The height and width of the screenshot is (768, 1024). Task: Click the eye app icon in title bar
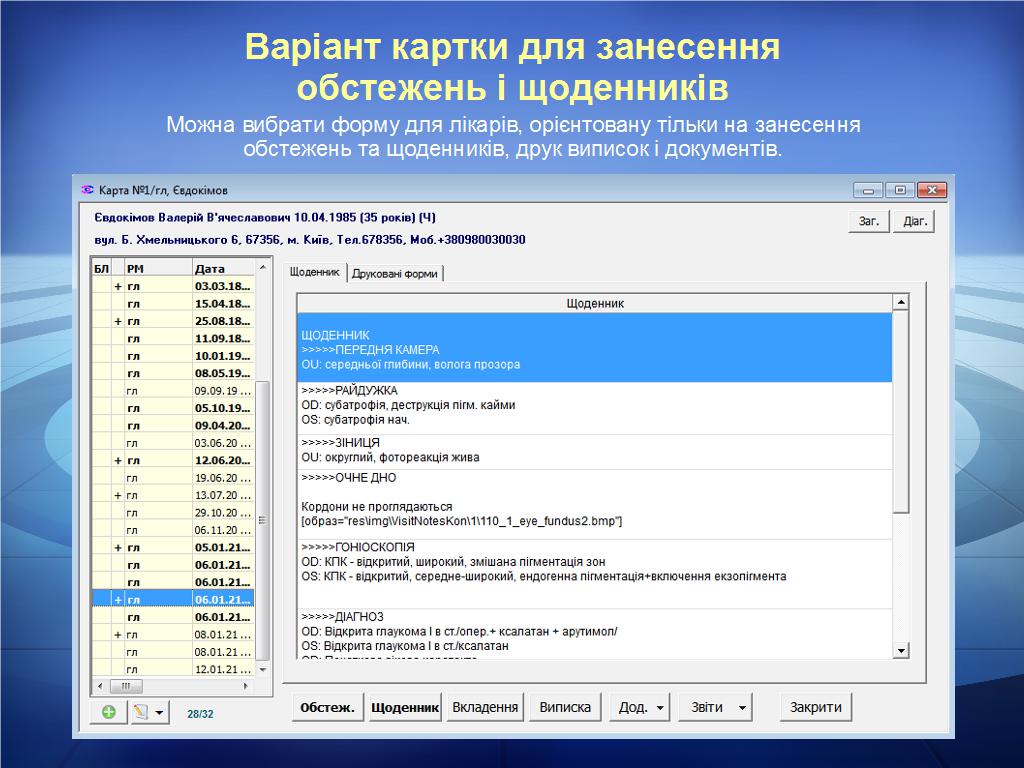coord(87,190)
